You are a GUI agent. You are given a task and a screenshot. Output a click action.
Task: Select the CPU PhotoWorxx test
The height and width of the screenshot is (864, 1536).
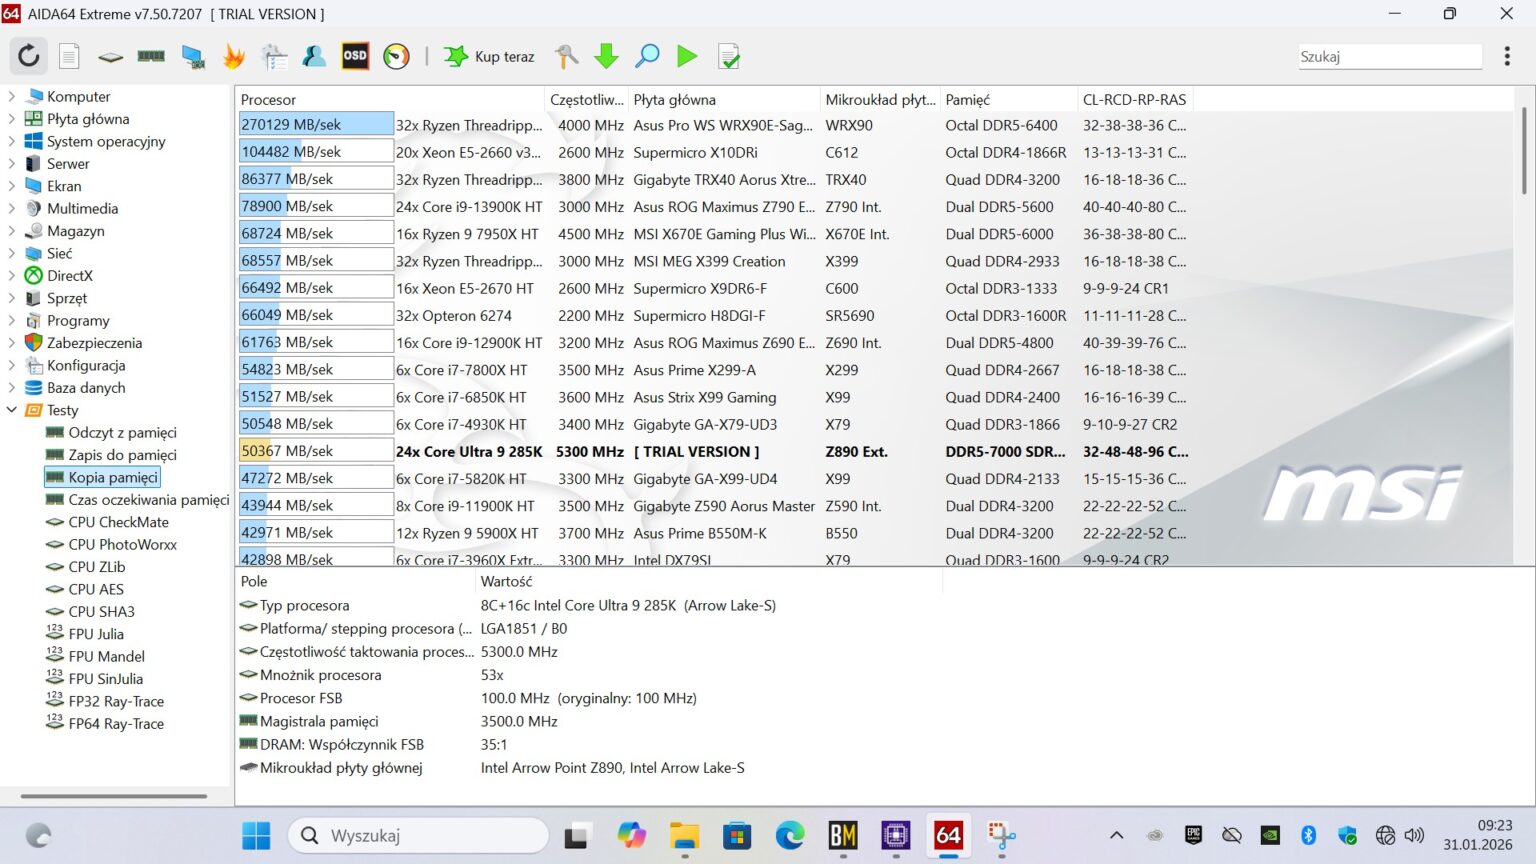[122, 544]
